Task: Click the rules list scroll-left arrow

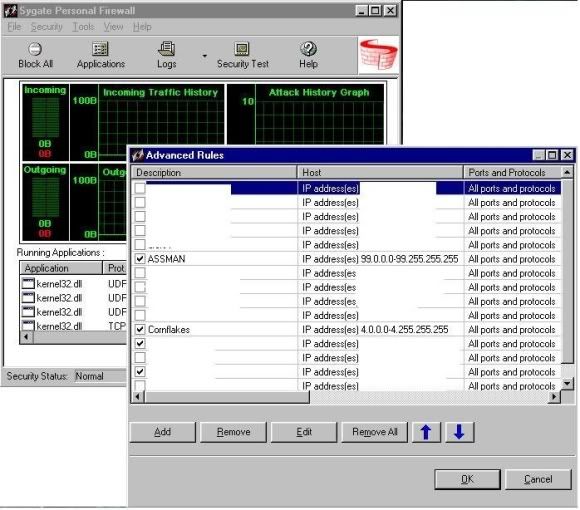Action: click(x=138, y=397)
